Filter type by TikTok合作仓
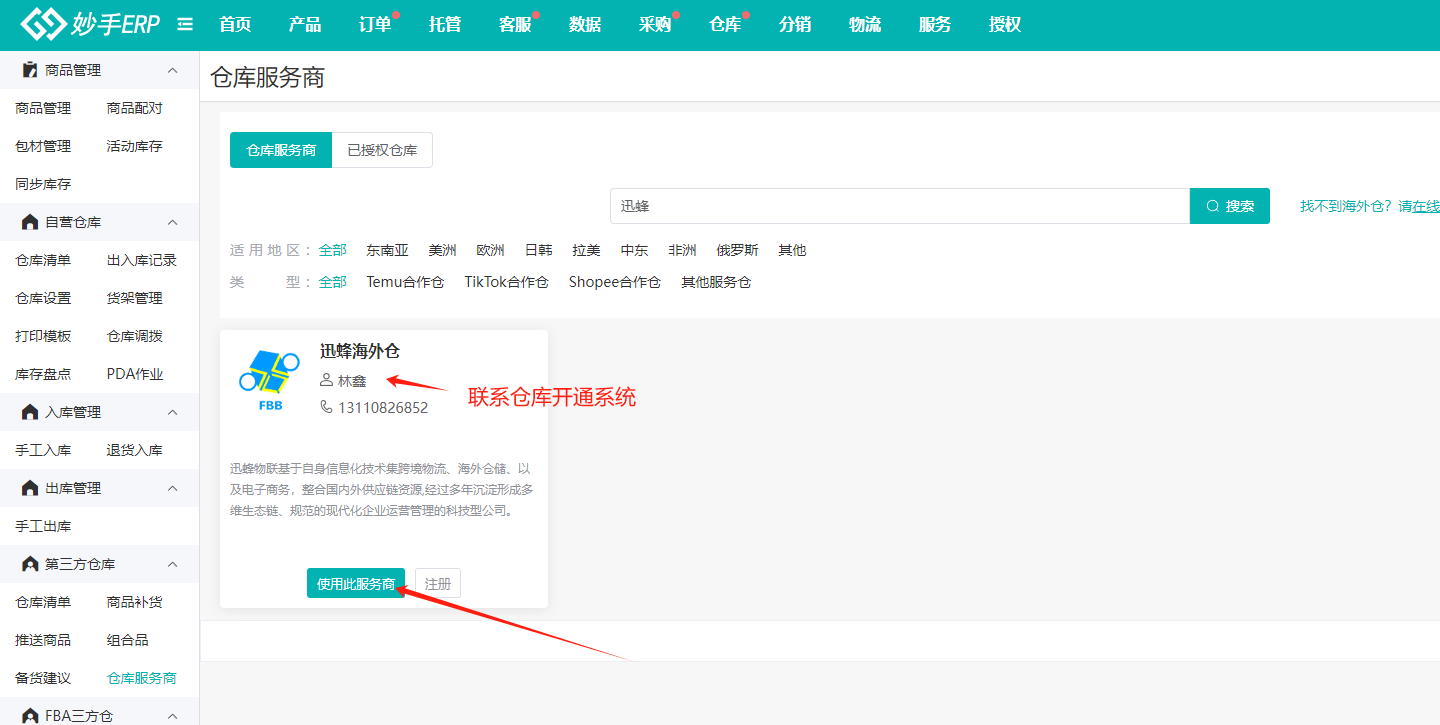 point(506,282)
